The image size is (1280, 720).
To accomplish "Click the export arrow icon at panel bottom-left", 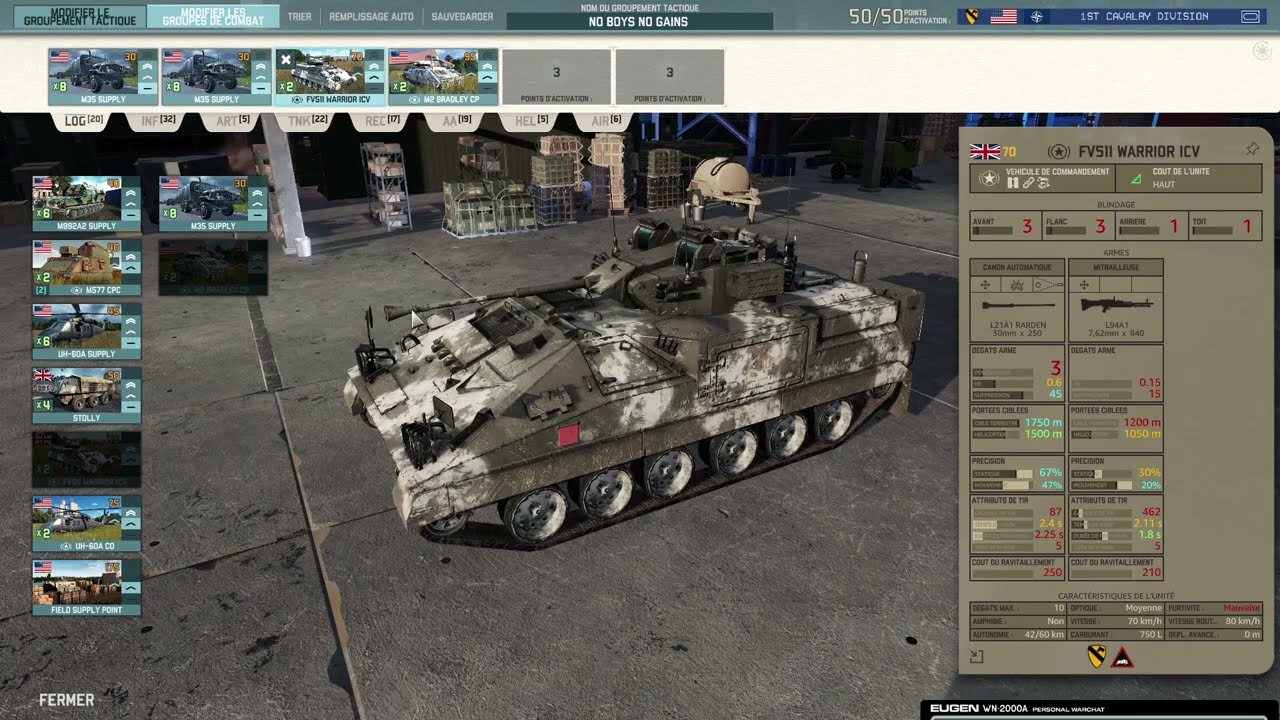I will (977, 657).
